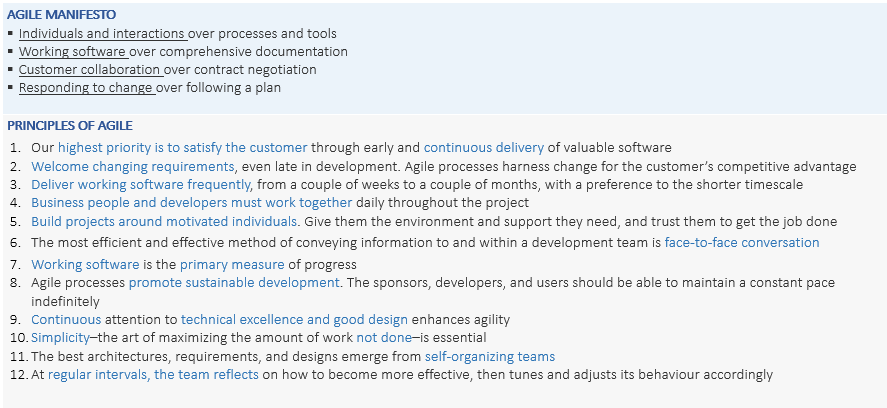Image resolution: width=887 pixels, height=408 pixels.
Task: Click the PRINCIPLES OF AGILE heading
Action: click(70, 126)
